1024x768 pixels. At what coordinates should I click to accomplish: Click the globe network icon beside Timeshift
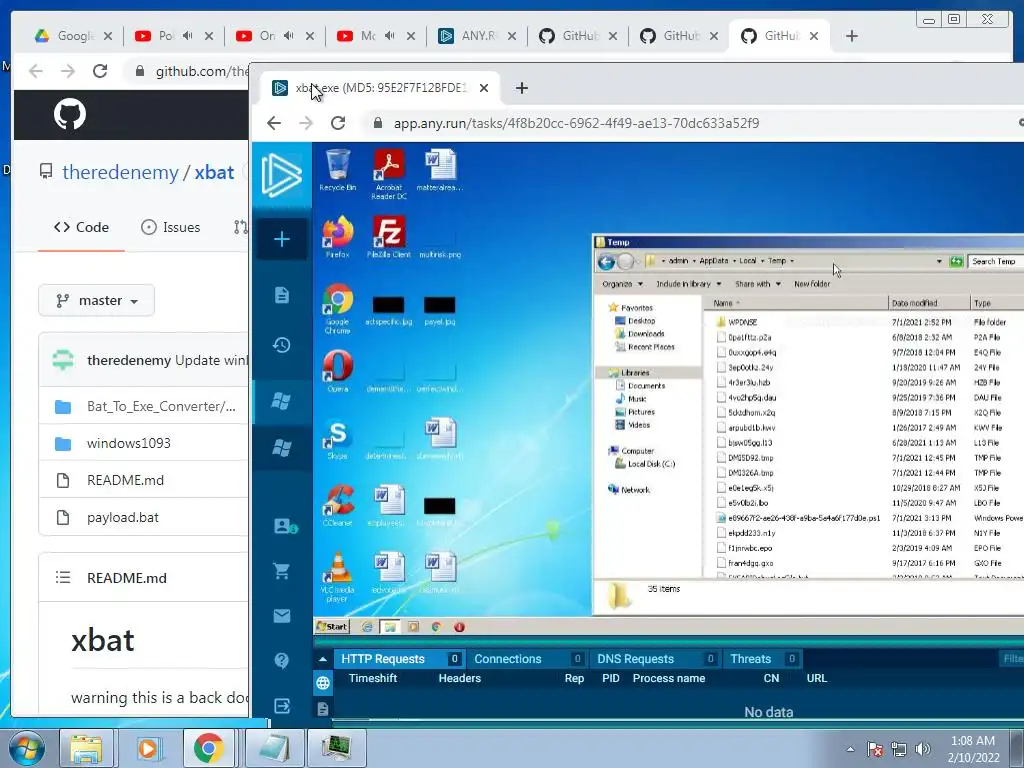coord(323,683)
